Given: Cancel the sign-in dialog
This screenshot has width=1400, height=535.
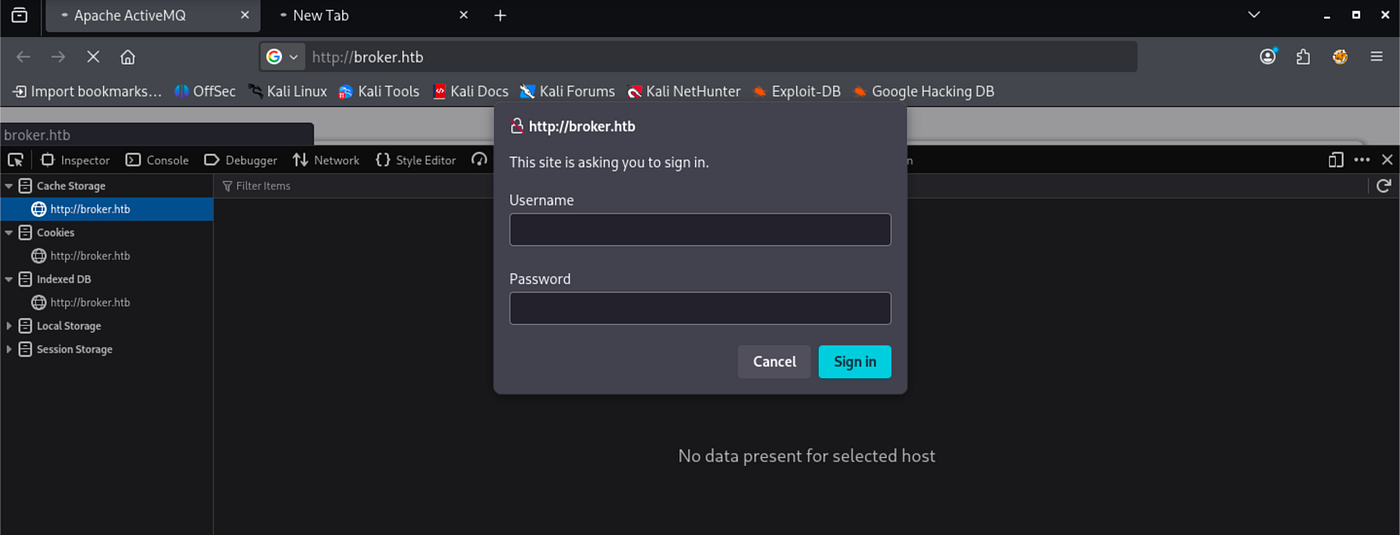Looking at the screenshot, I should (774, 361).
